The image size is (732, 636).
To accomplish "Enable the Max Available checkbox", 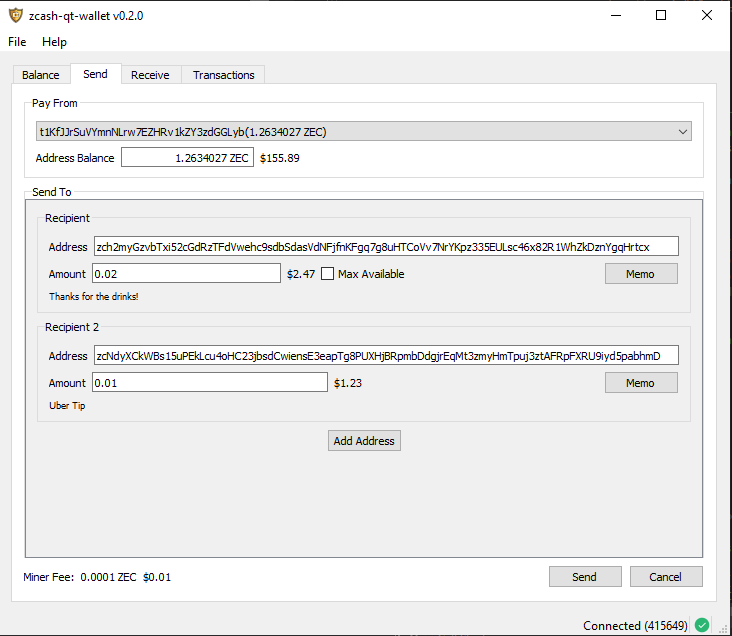I will 327,274.
